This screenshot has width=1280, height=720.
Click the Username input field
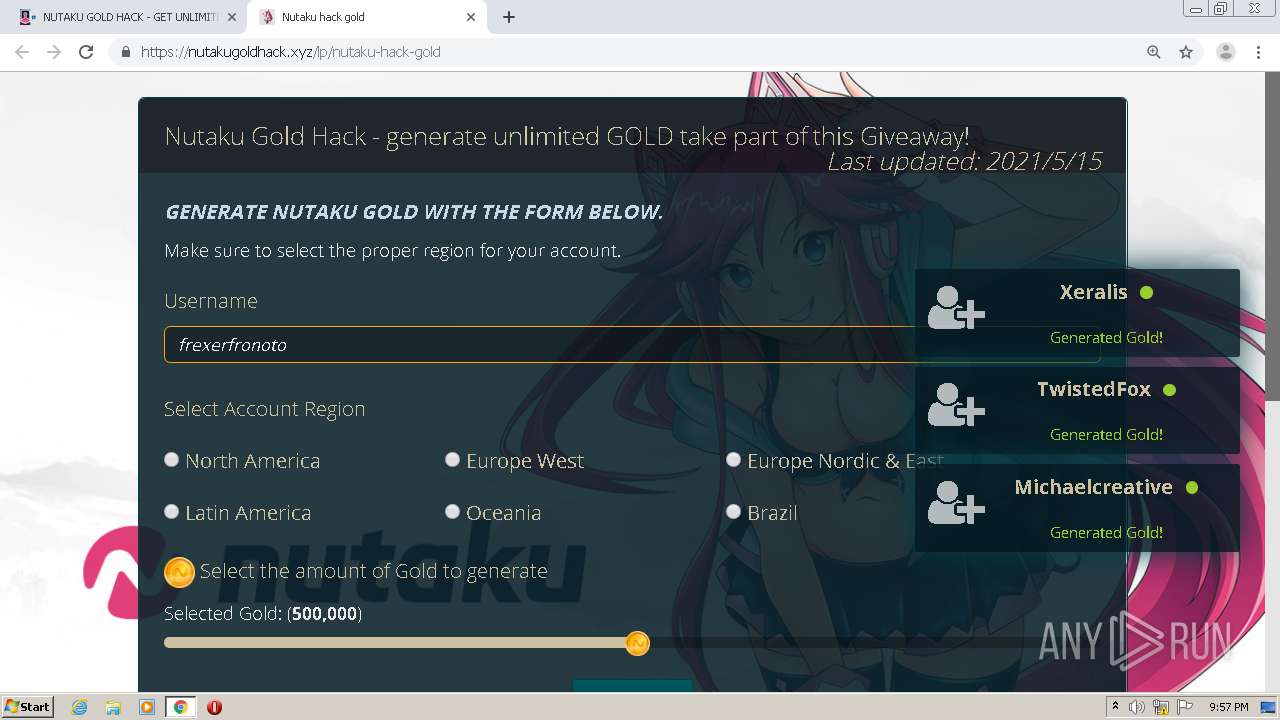pos(632,344)
